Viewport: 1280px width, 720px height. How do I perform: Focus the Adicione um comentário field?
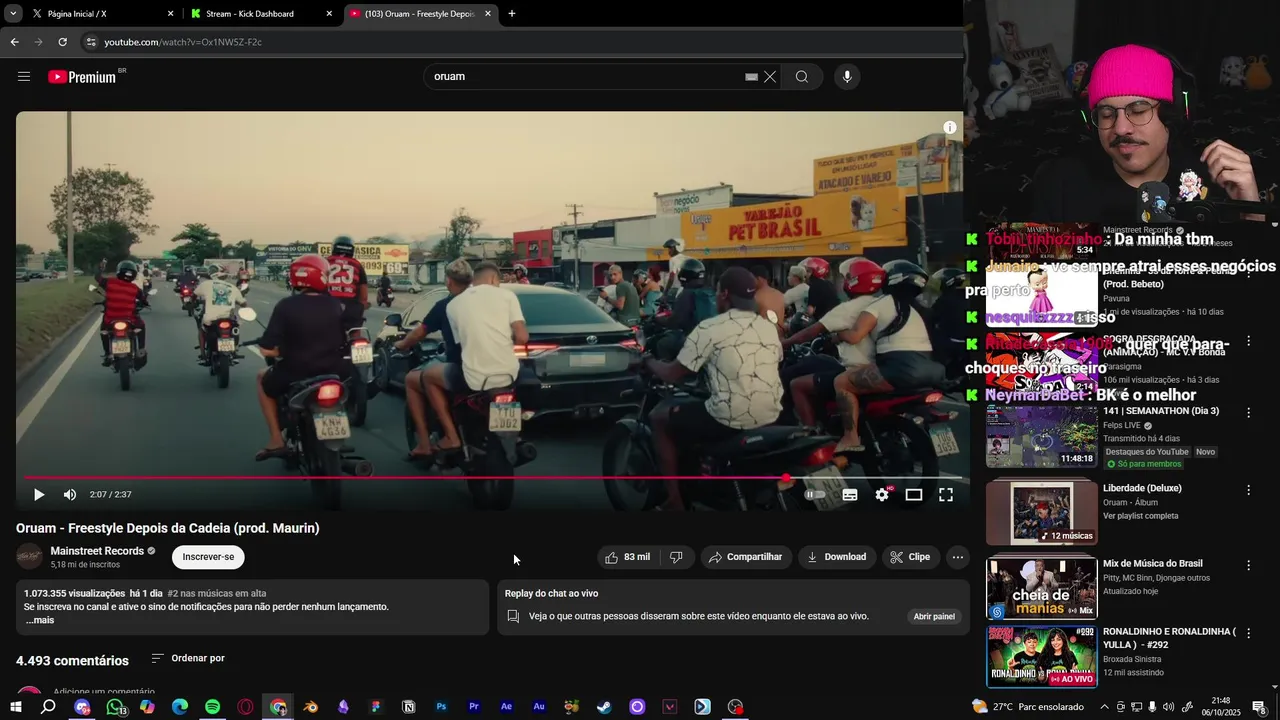click(x=104, y=692)
